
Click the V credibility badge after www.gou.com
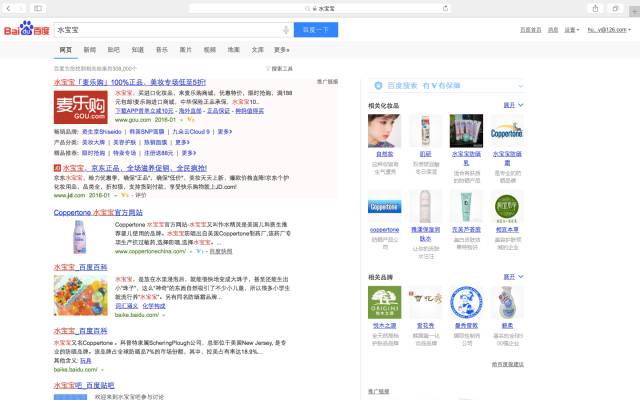click(x=191, y=120)
